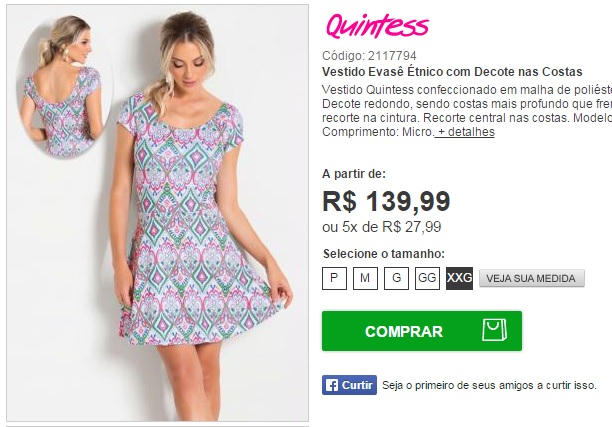Click the shopping bag icon on Comprar
612x427 pixels.
(x=495, y=330)
